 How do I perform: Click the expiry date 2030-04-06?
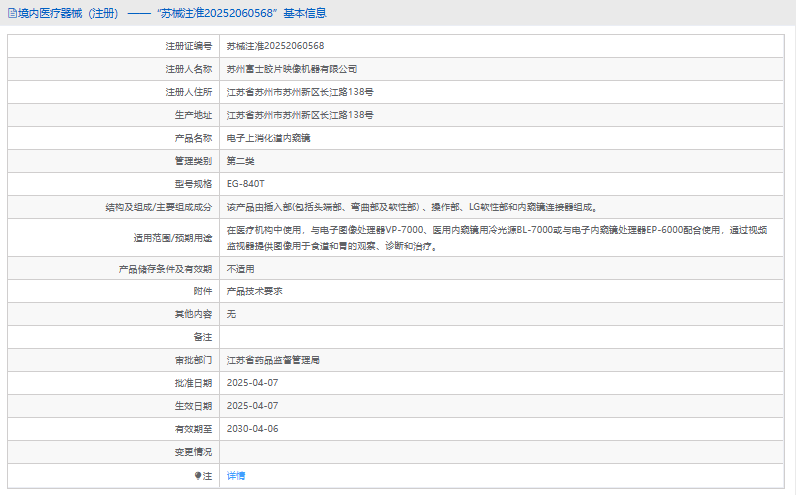(252, 429)
